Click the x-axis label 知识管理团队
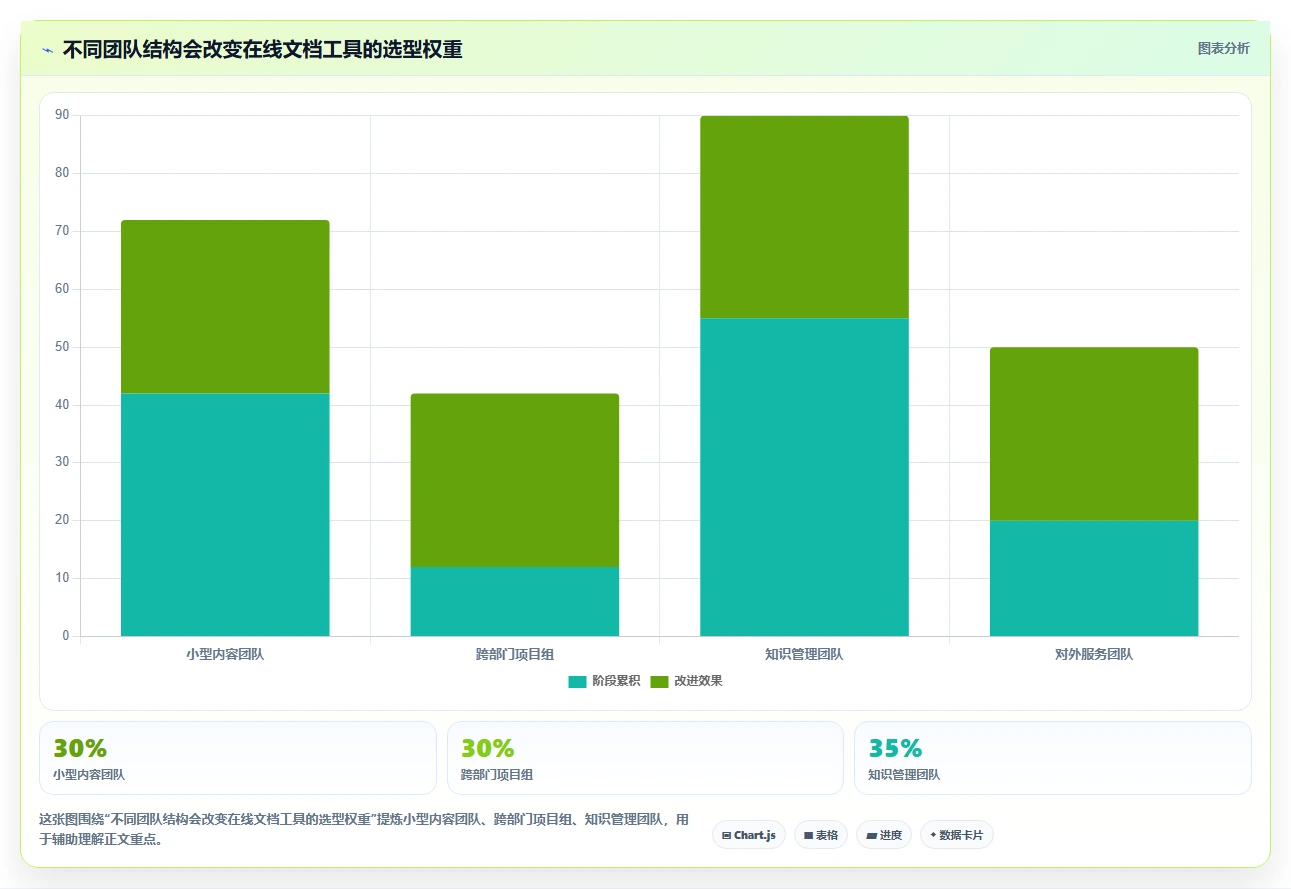 (804, 655)
